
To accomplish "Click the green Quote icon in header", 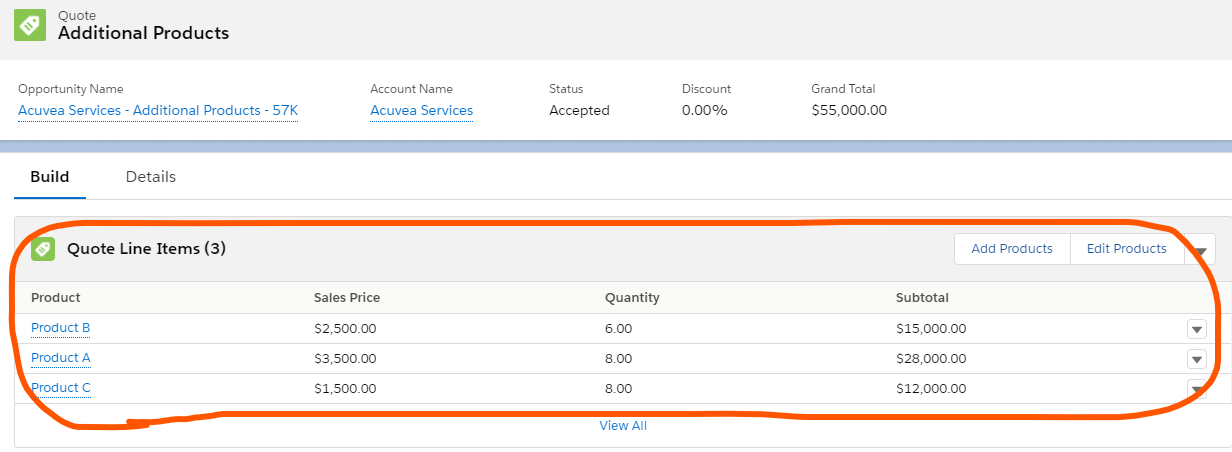I will (29, 24).
